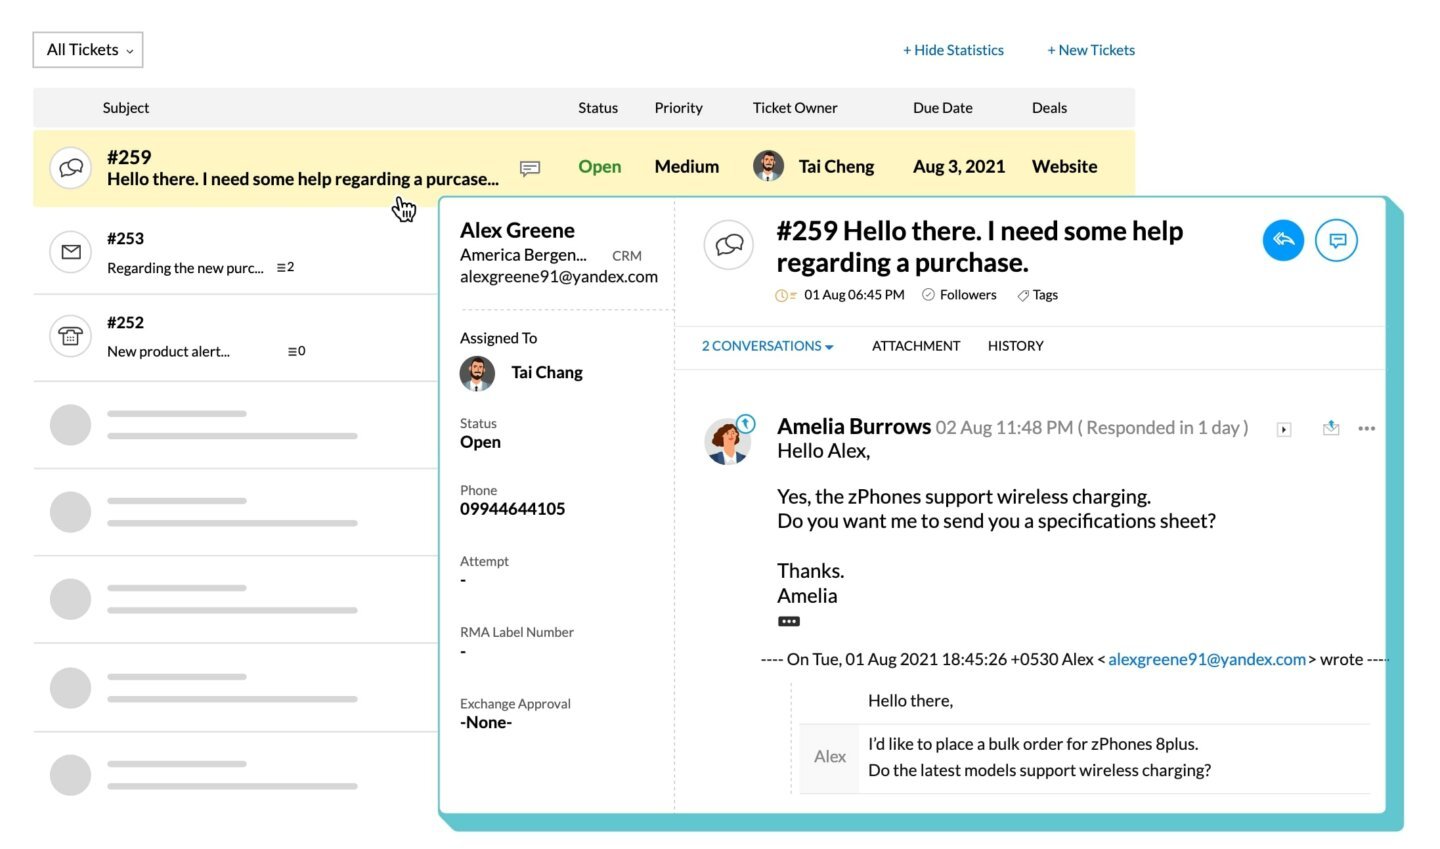Click the overdue clock icon beside the date
The width and height of the screenshot is (1440, 849).
click(x=781, y=294)
